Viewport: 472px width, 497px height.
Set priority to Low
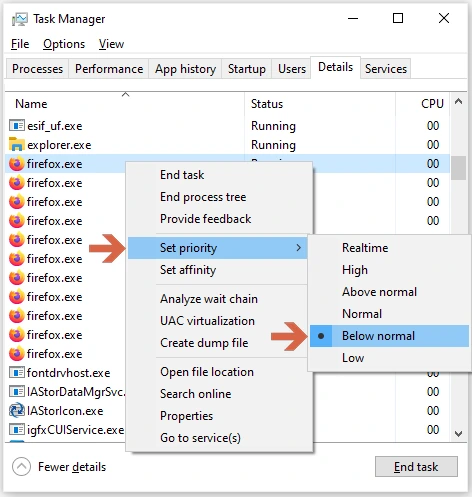tap(389, 358)
